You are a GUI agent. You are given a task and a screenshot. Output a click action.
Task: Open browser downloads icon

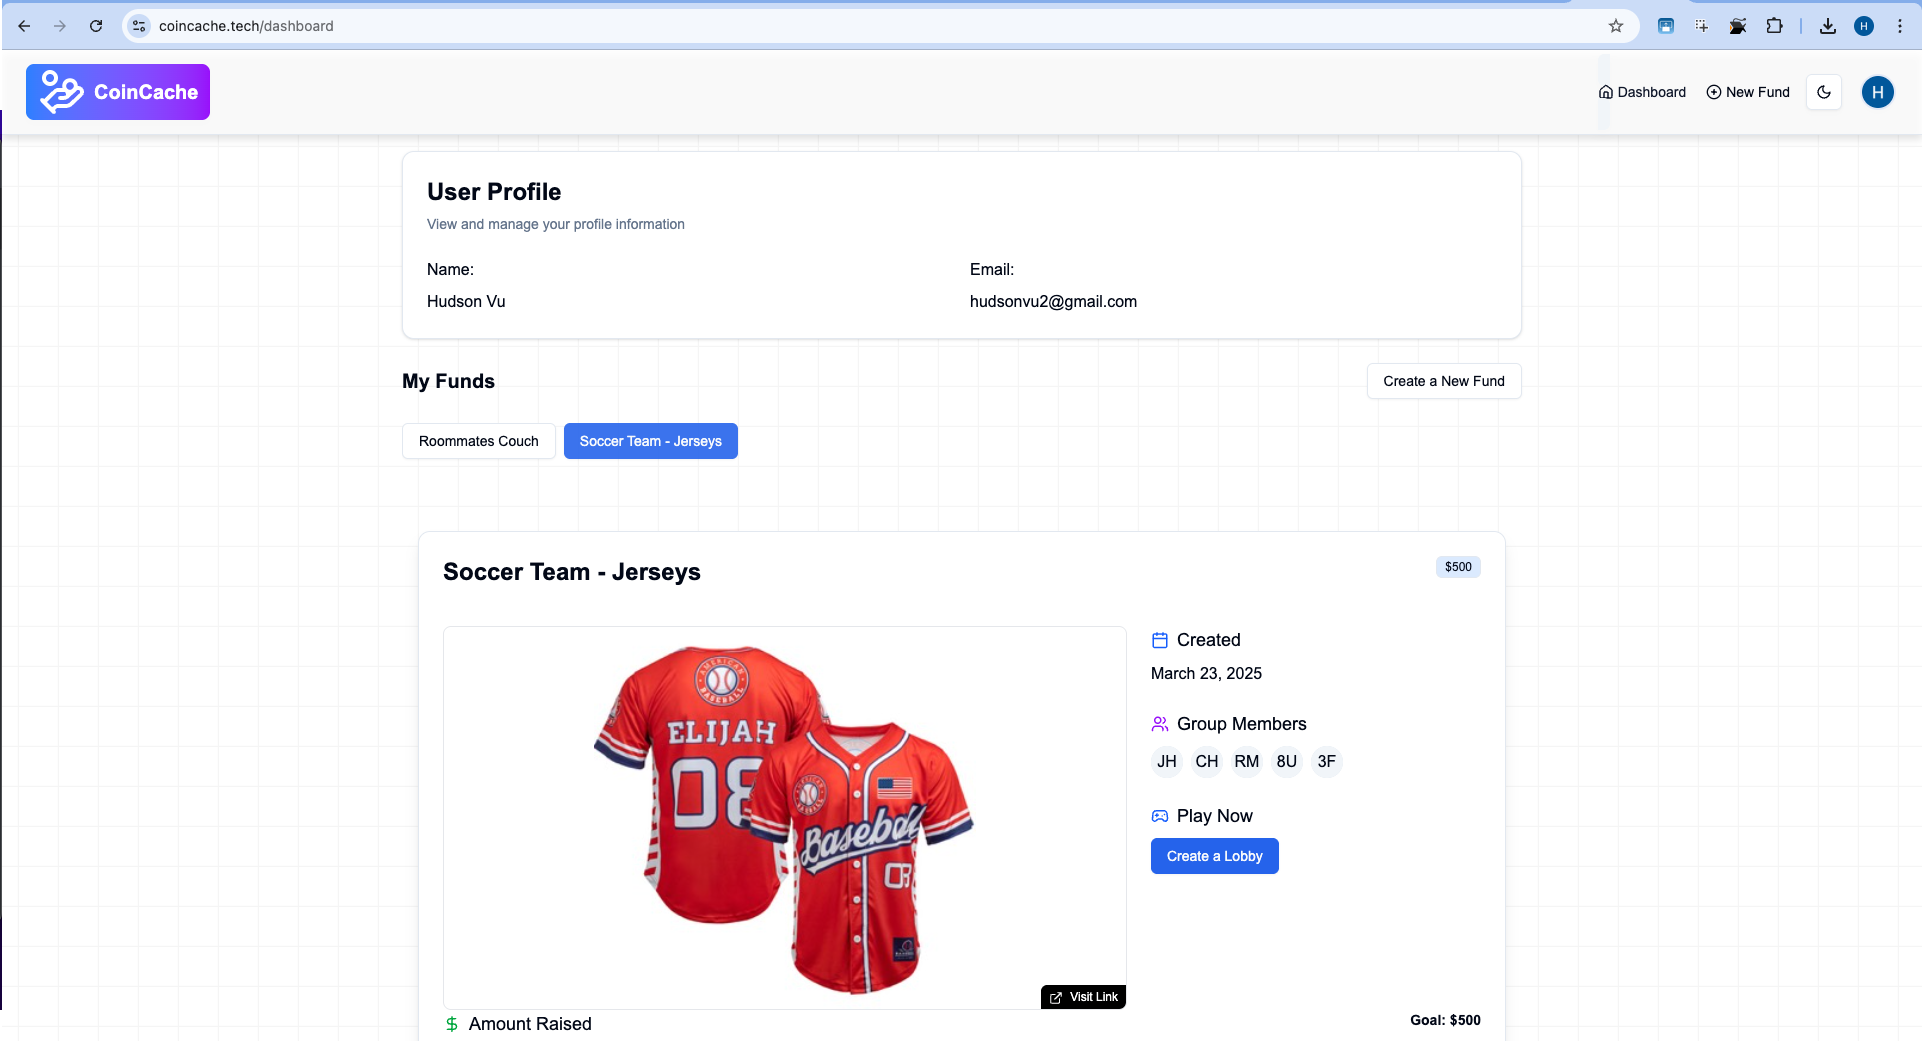point(1828,26)
